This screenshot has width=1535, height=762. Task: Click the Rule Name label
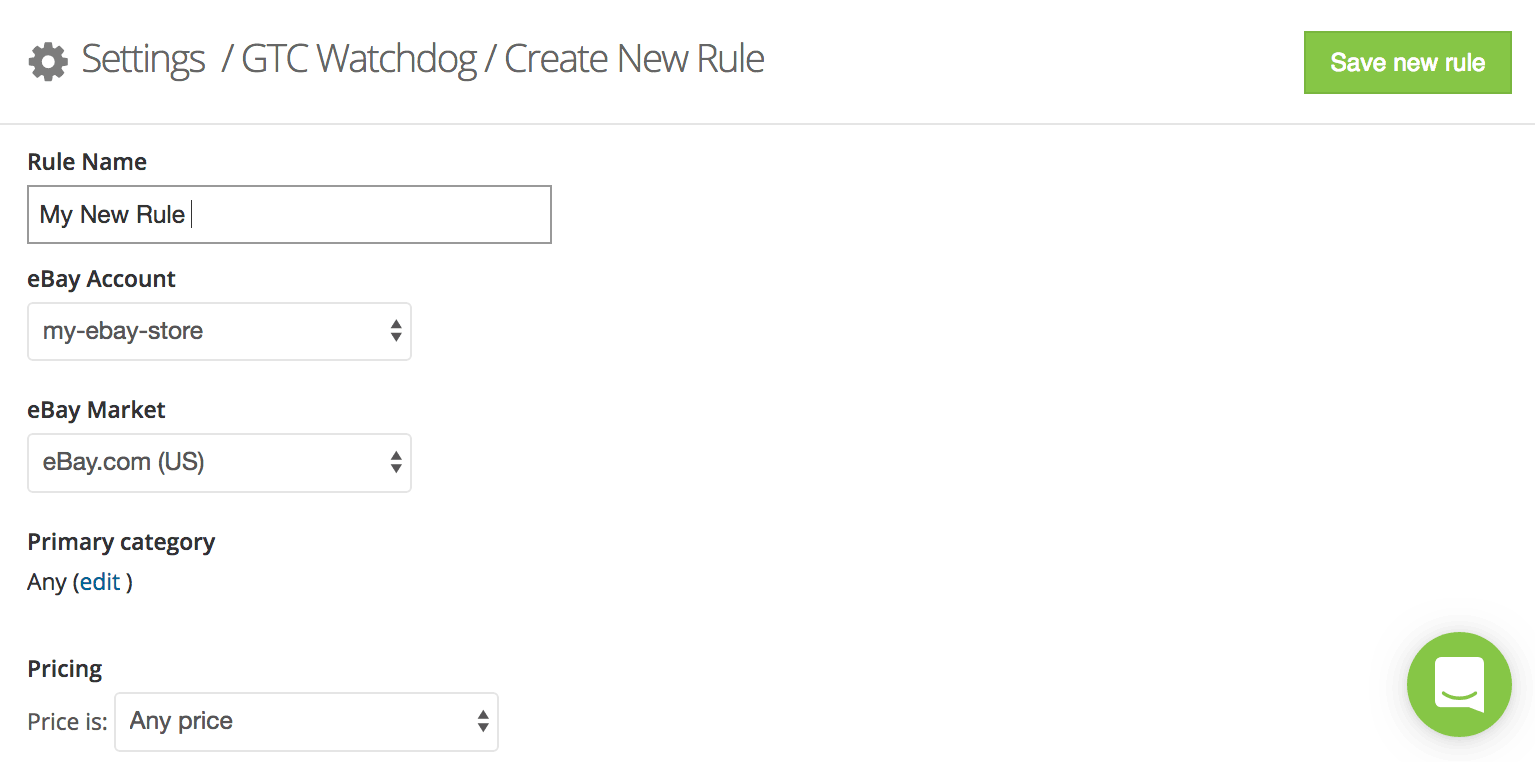tap(87, 162)
